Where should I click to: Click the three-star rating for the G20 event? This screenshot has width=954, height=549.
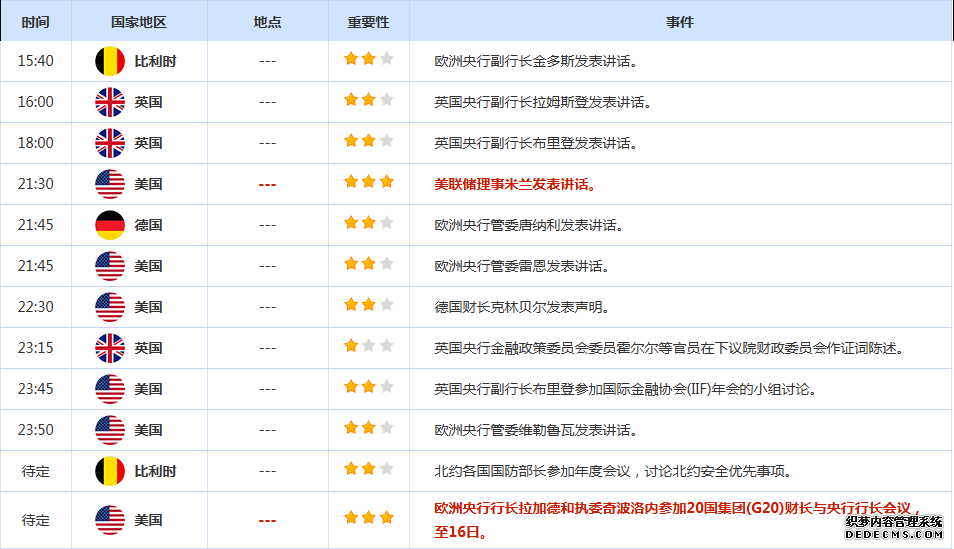(x=368, y=519)
